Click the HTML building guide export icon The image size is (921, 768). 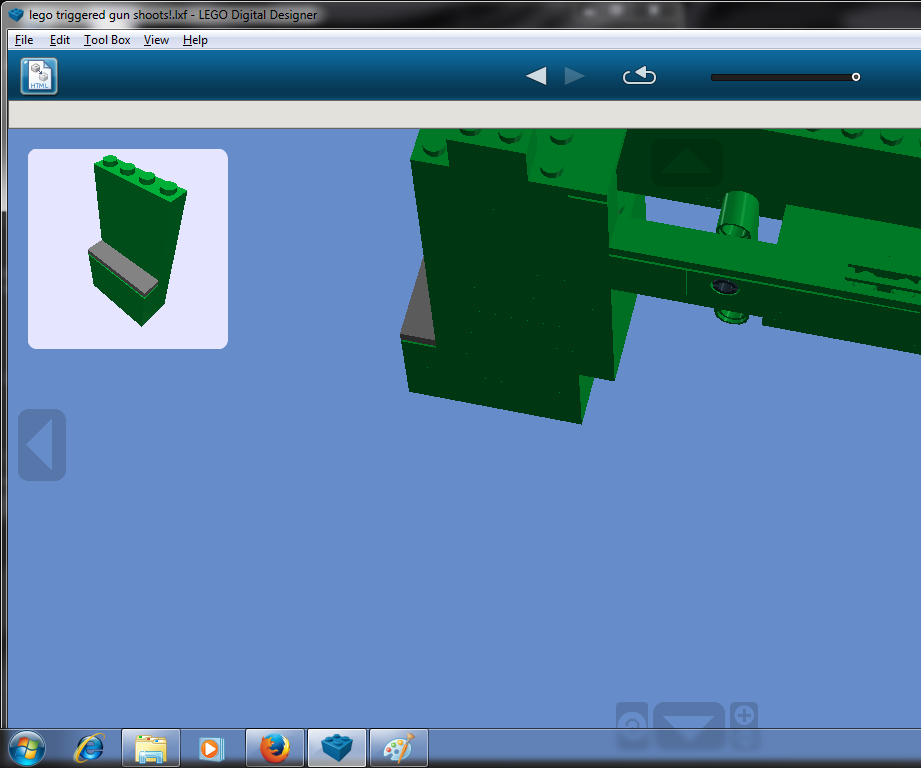pos(38,75)
